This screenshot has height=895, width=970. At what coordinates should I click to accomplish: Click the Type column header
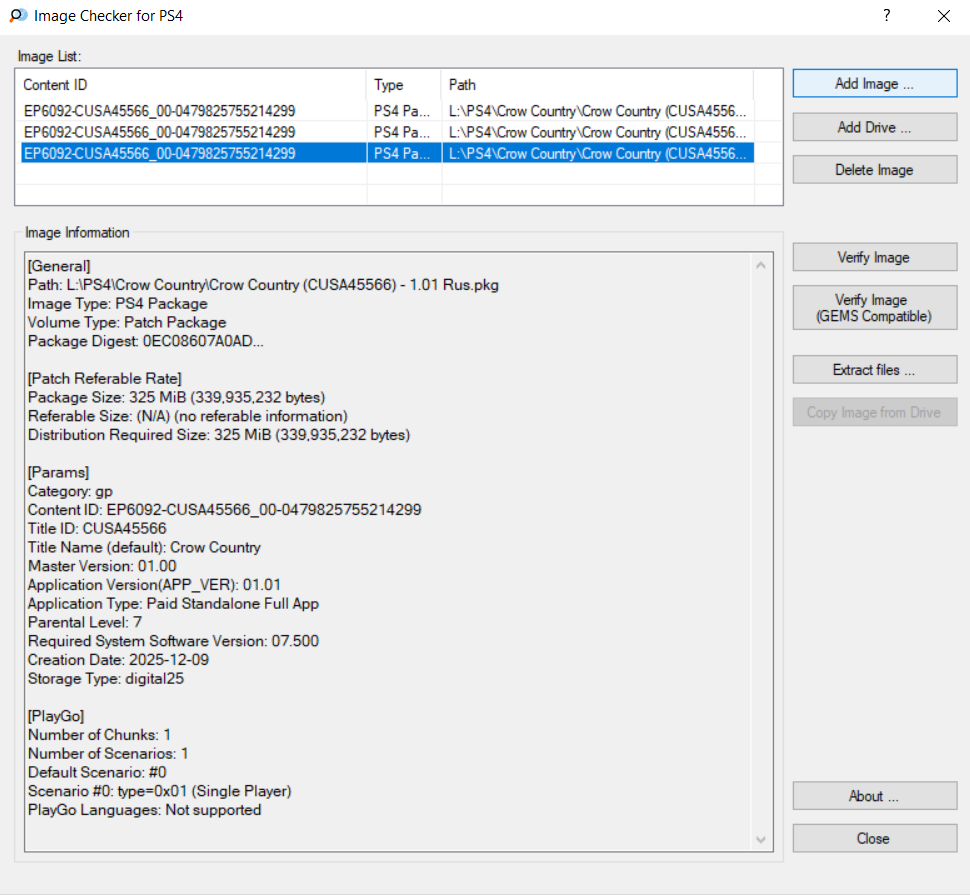point(403,85)
